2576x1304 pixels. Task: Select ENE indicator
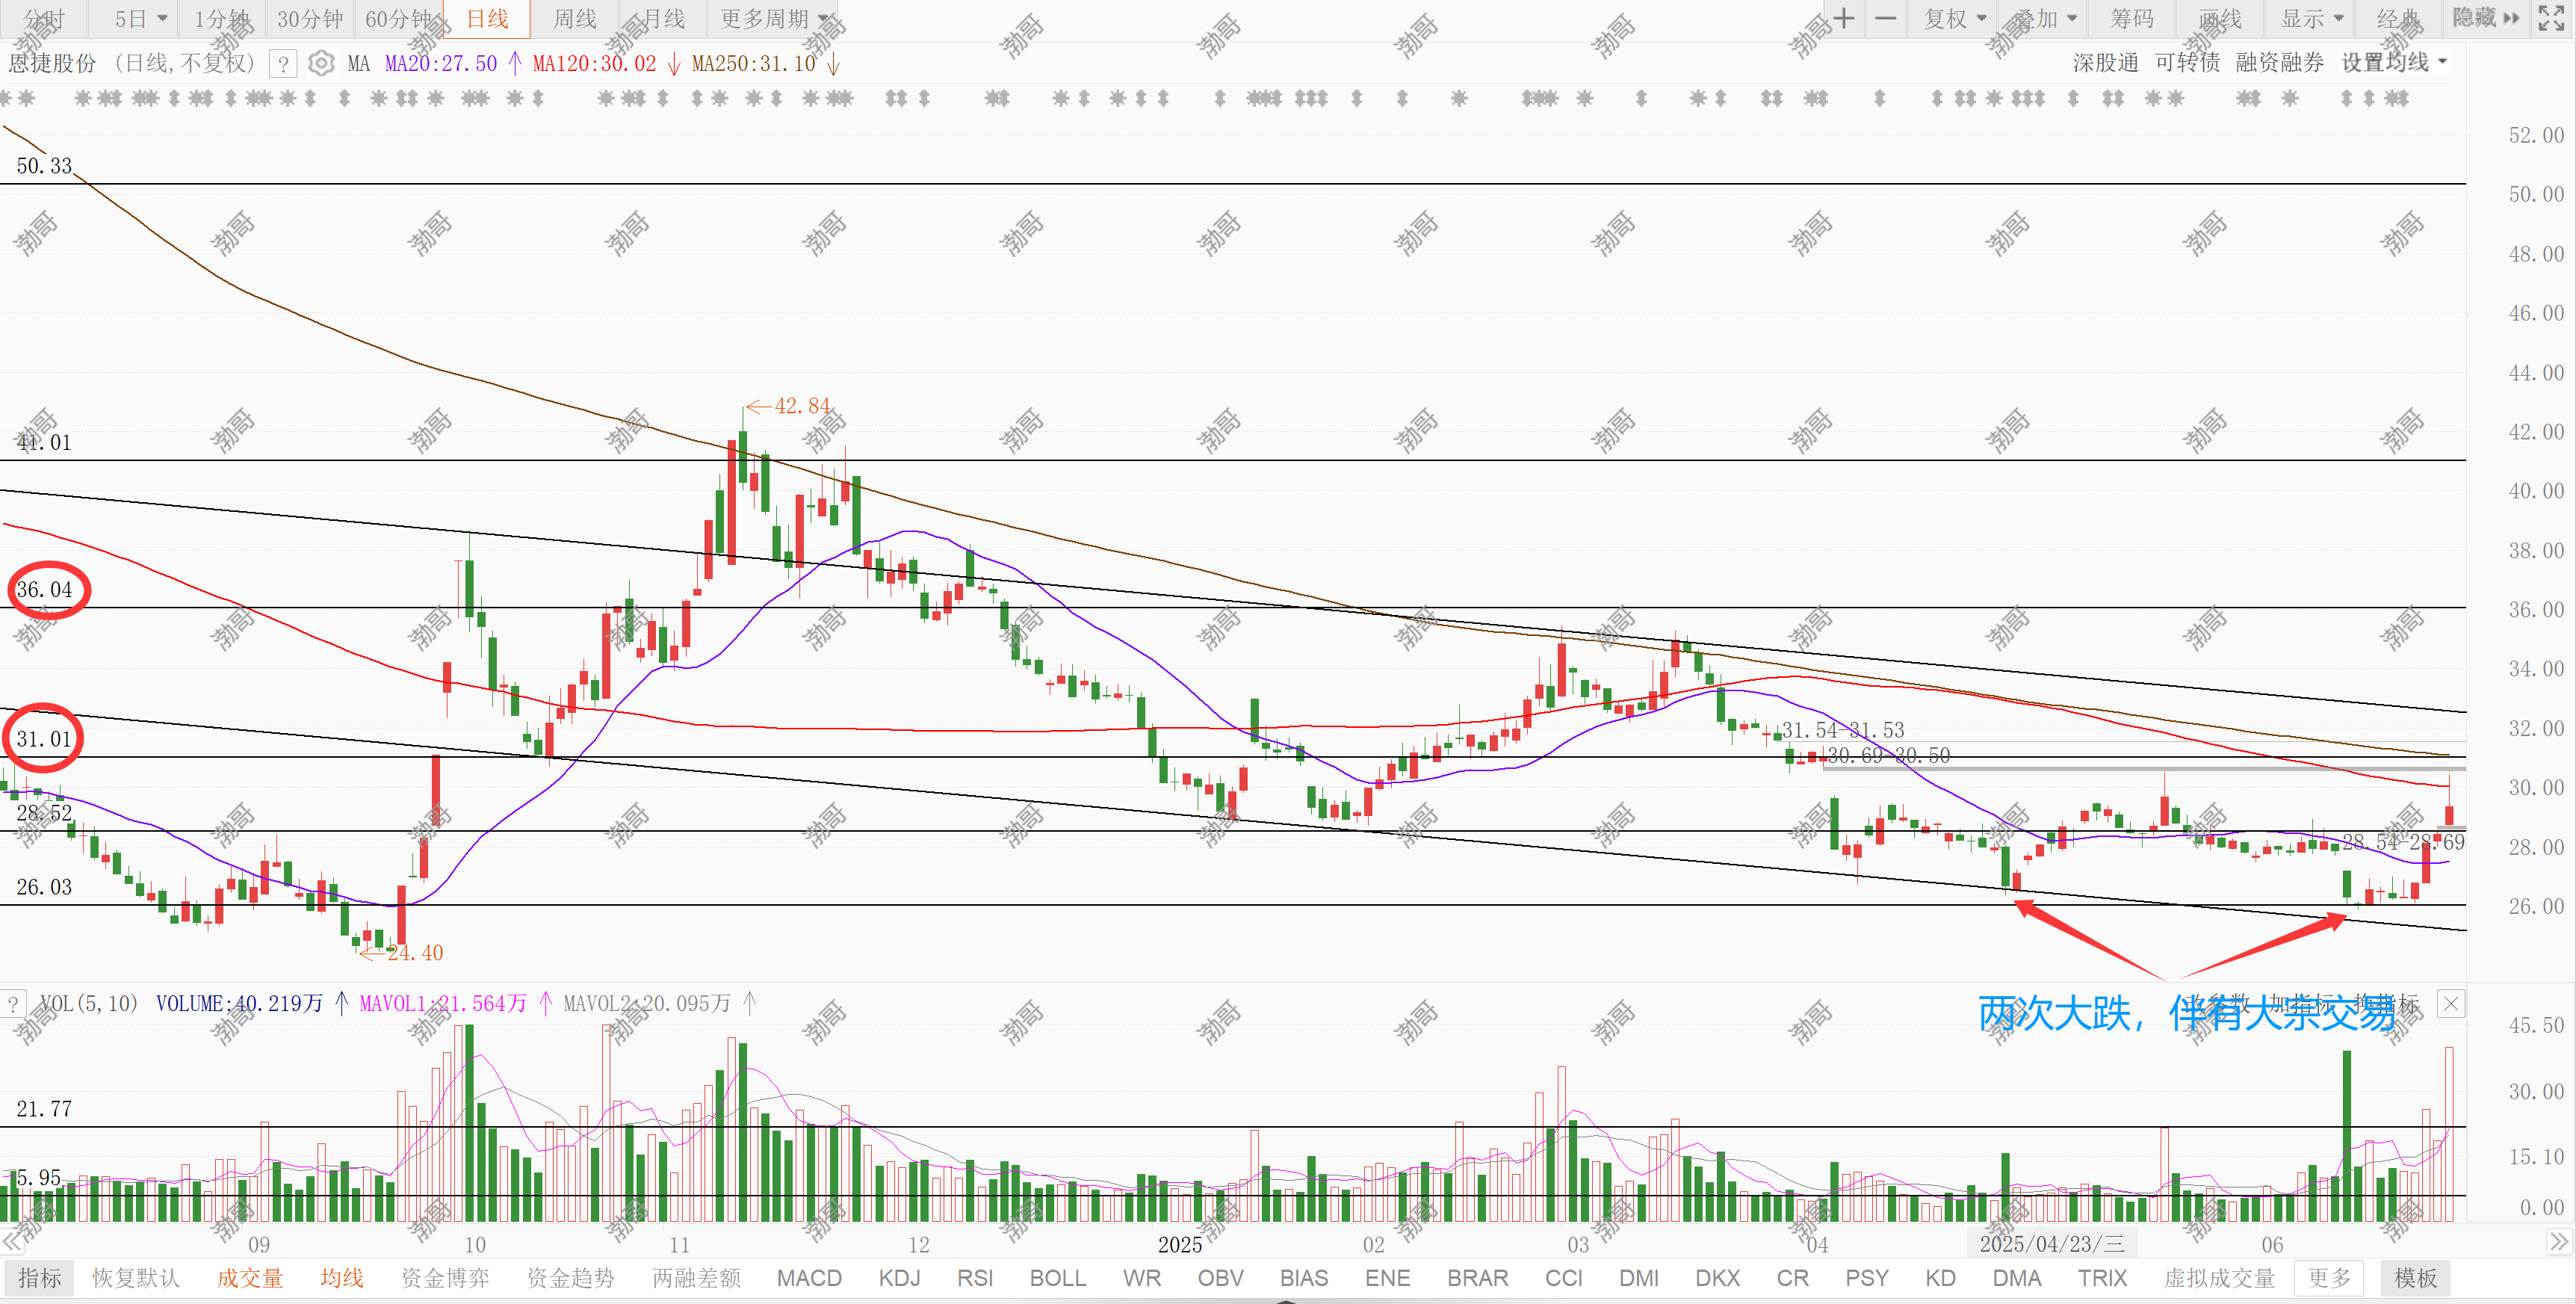[x=1388, y=1278]
